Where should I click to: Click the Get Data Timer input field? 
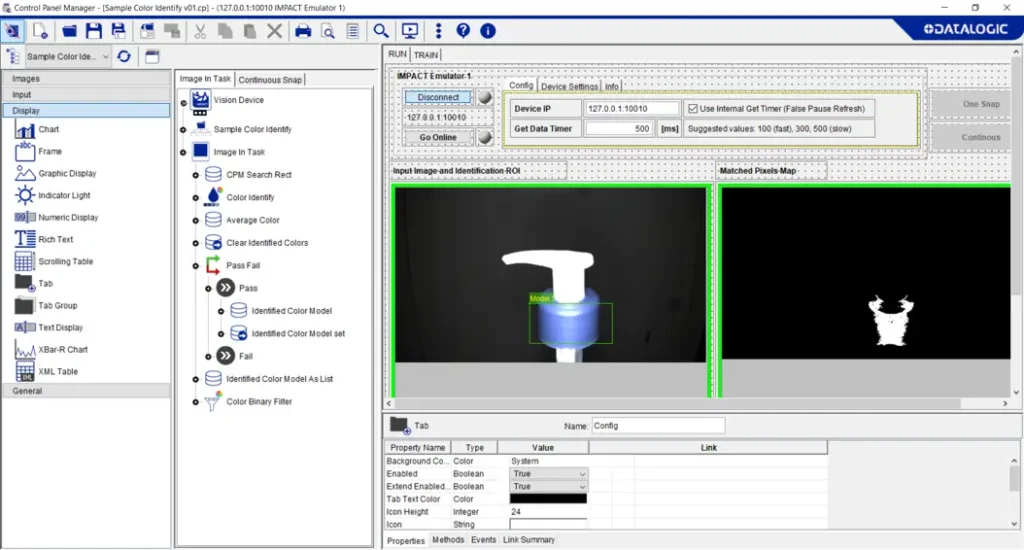click(x=619, y=129)
